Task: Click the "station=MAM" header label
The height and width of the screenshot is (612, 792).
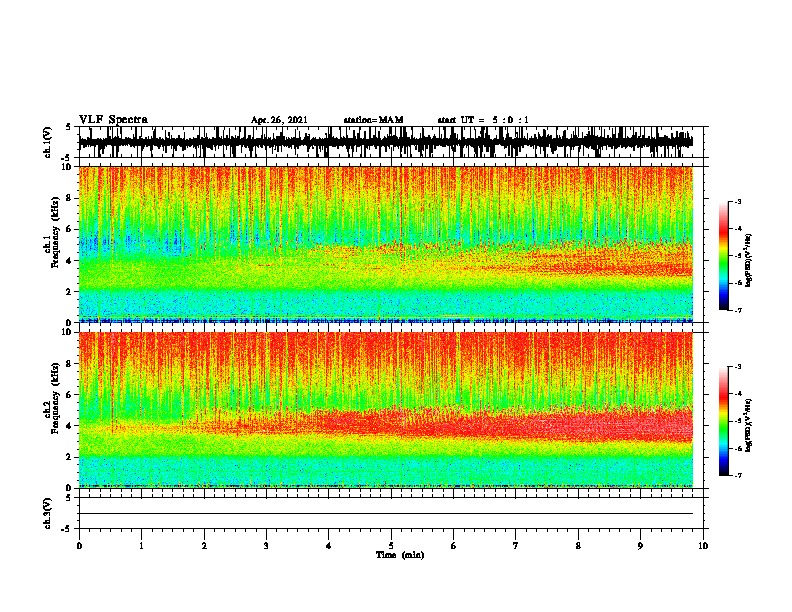Action: pyautogui.click(x=373, y=120)
